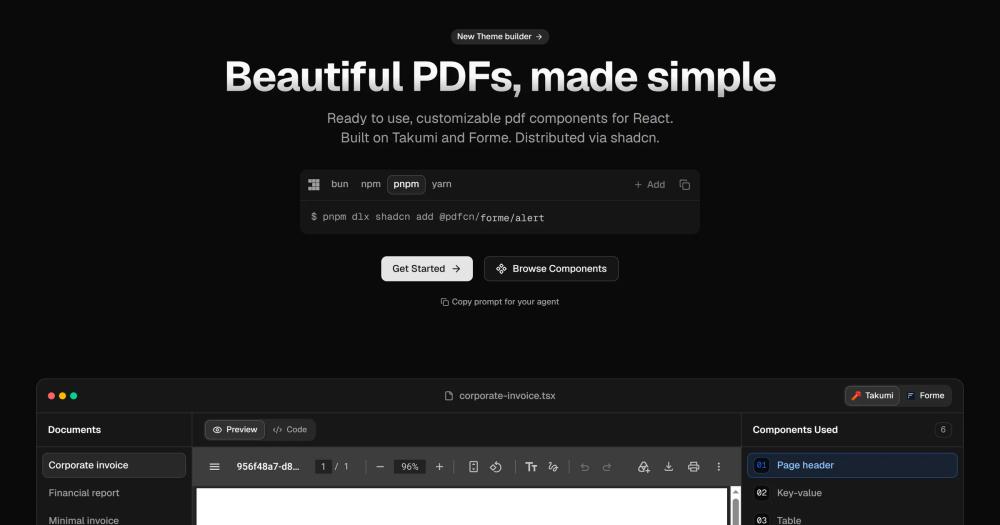Click the red window dot
The height and width of the screenshot is (525, 1000).
click(x=51, y=396)
